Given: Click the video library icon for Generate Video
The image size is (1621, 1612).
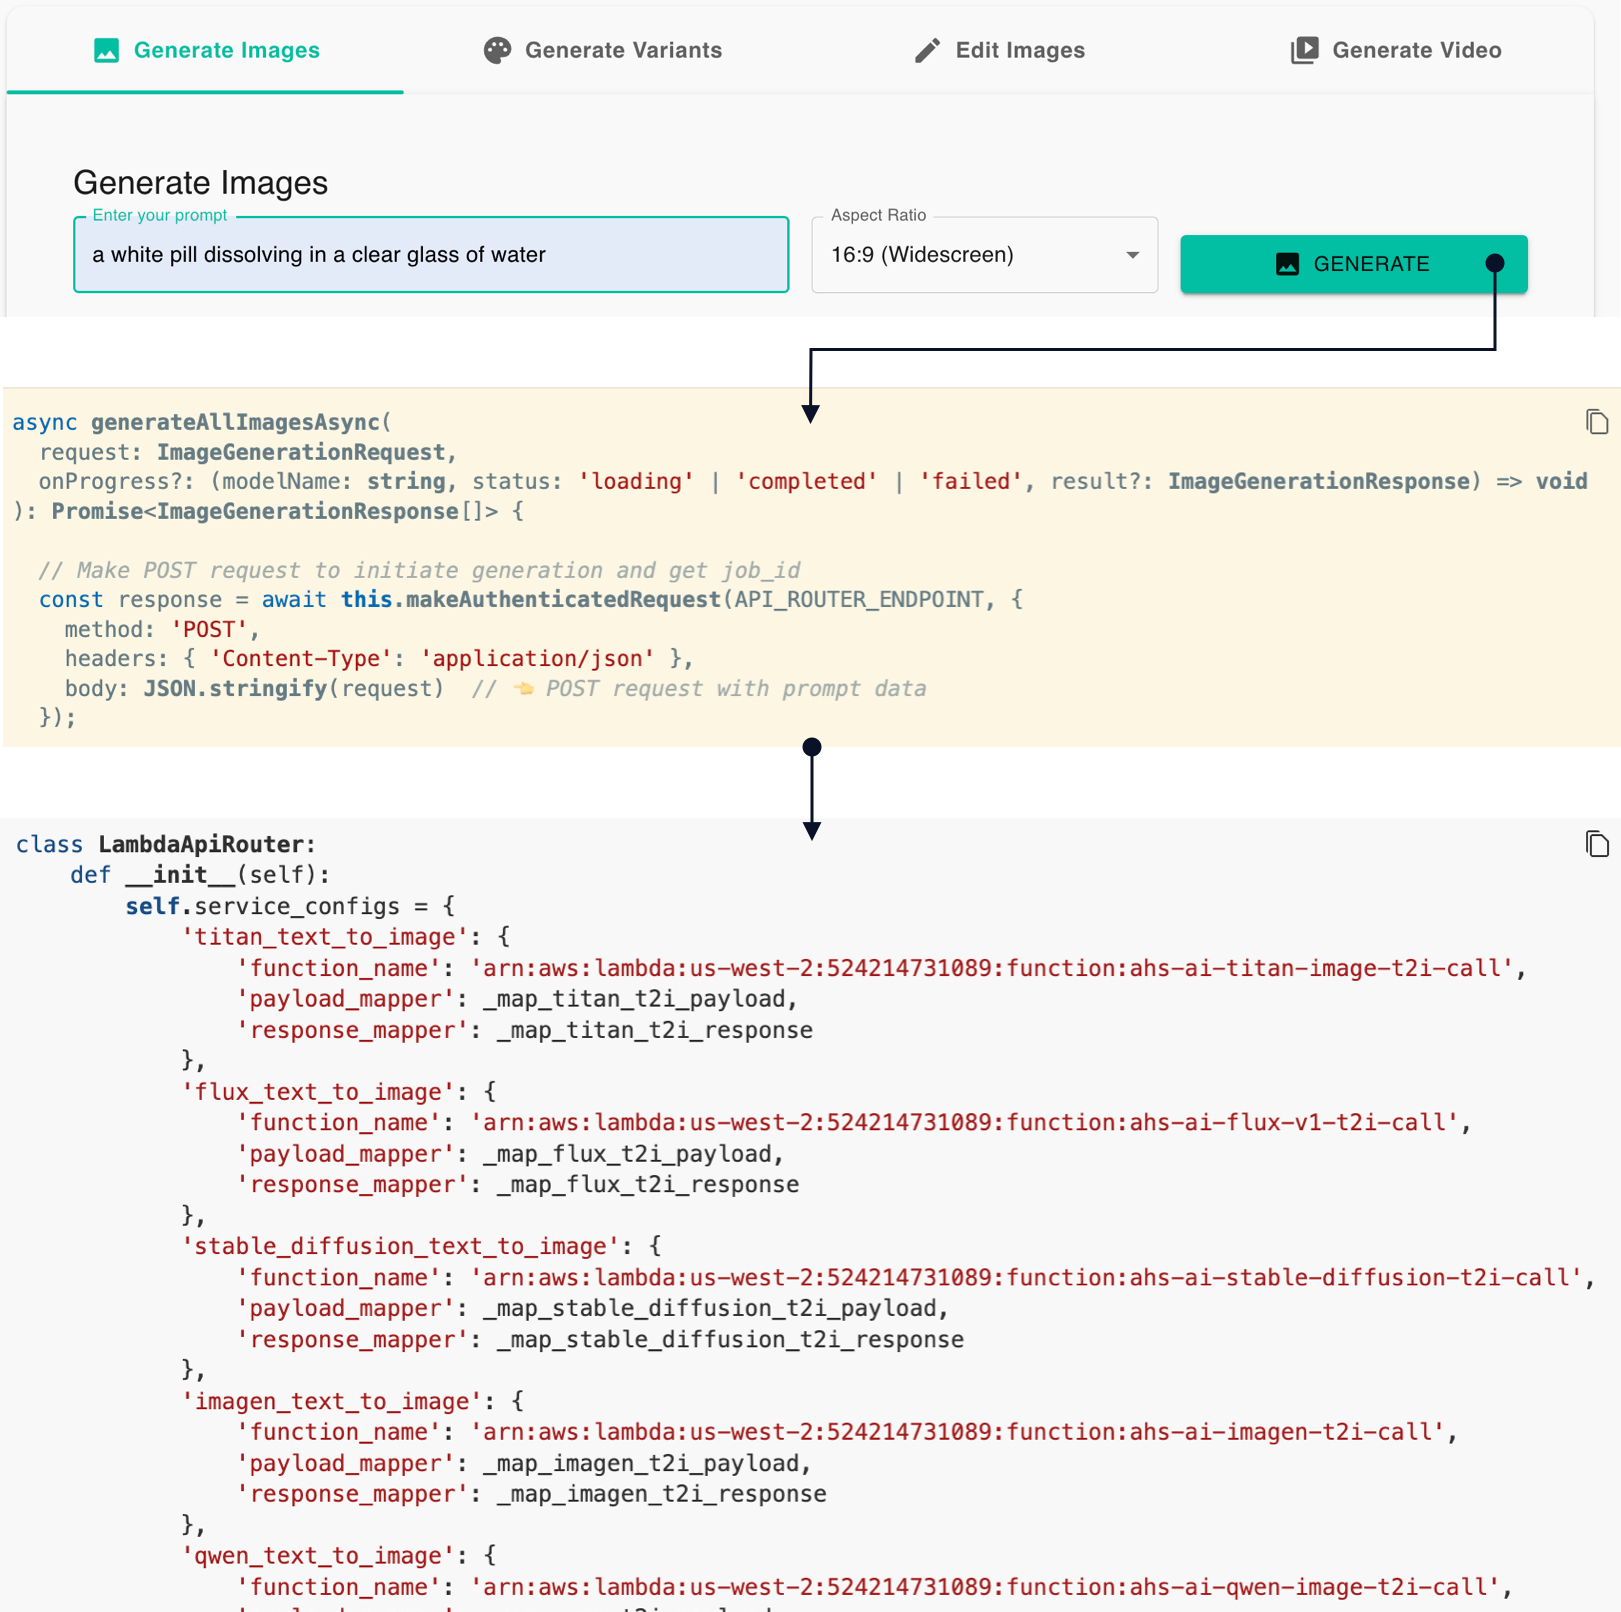Looking at the screenshot, I should pyautogui.click(x=1304, y=50).
